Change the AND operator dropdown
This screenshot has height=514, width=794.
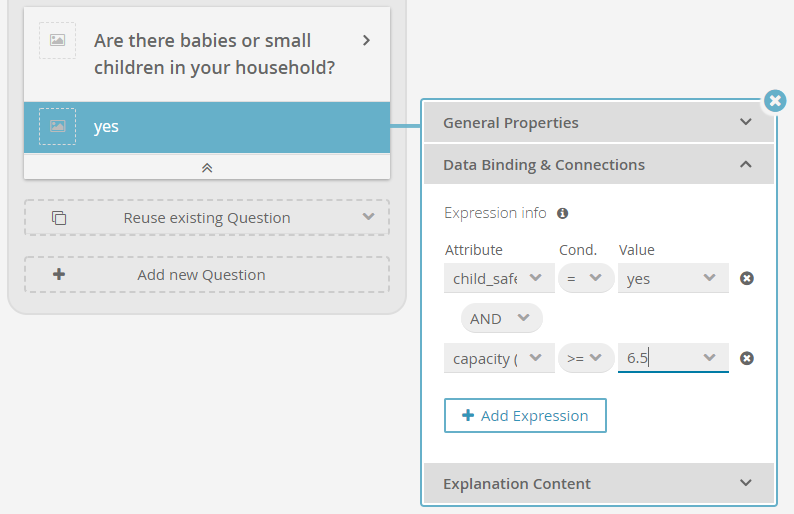501,318
